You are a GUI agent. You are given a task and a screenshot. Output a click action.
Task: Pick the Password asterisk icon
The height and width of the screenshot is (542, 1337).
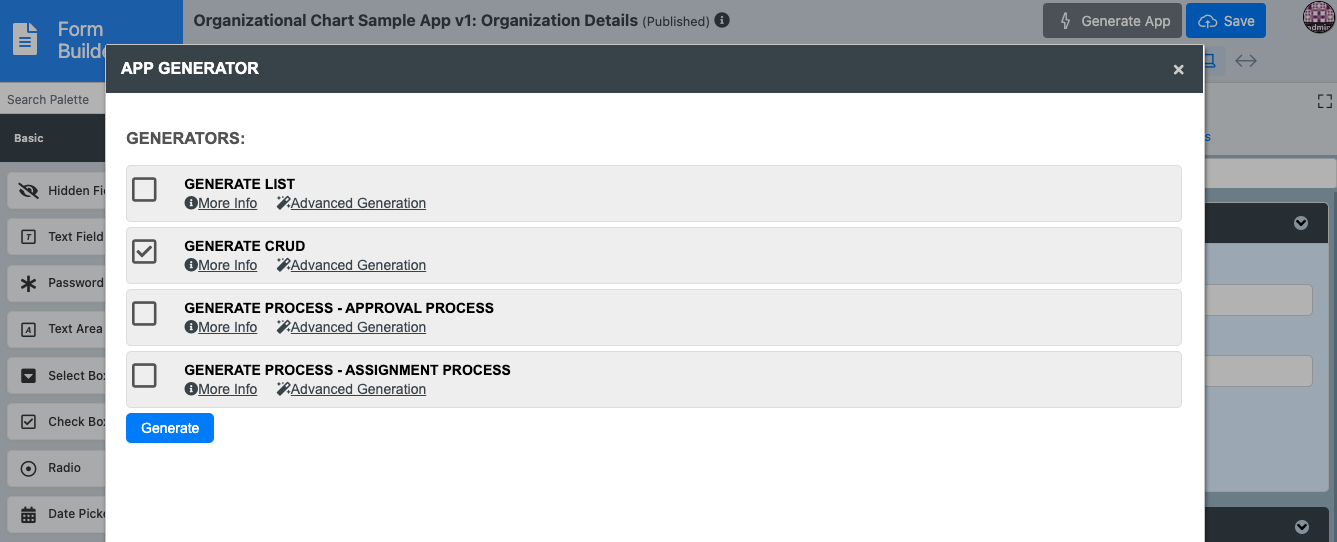(28, 283)
